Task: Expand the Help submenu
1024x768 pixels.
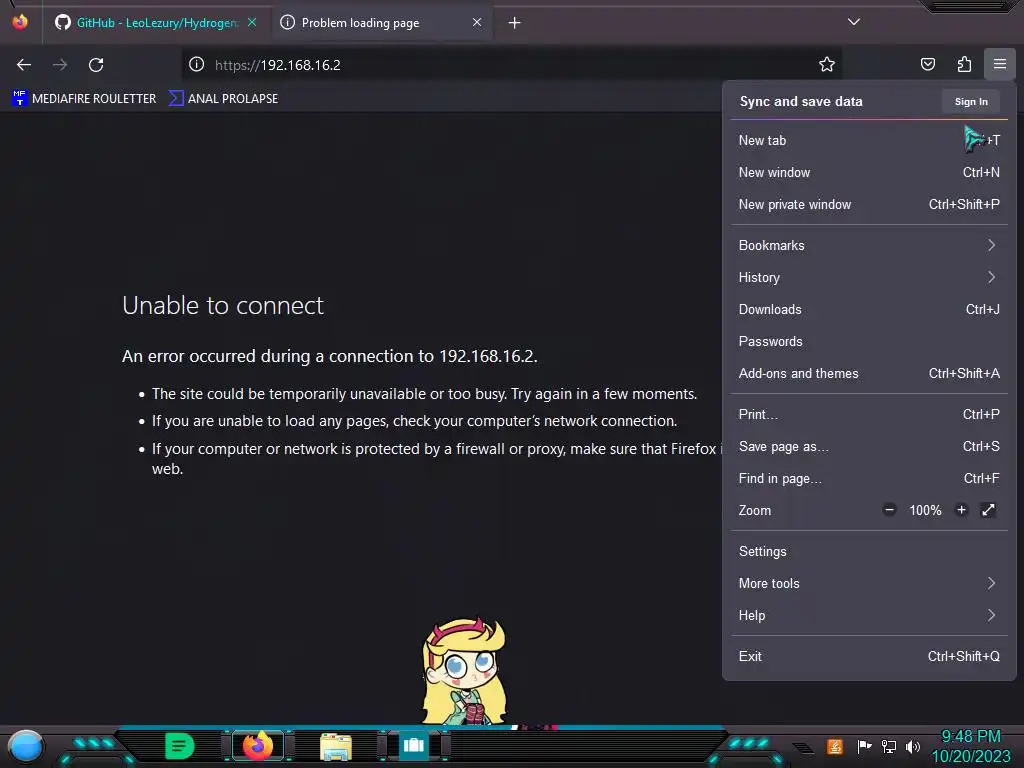Action: pyautogui.click(x=869, y=616)
